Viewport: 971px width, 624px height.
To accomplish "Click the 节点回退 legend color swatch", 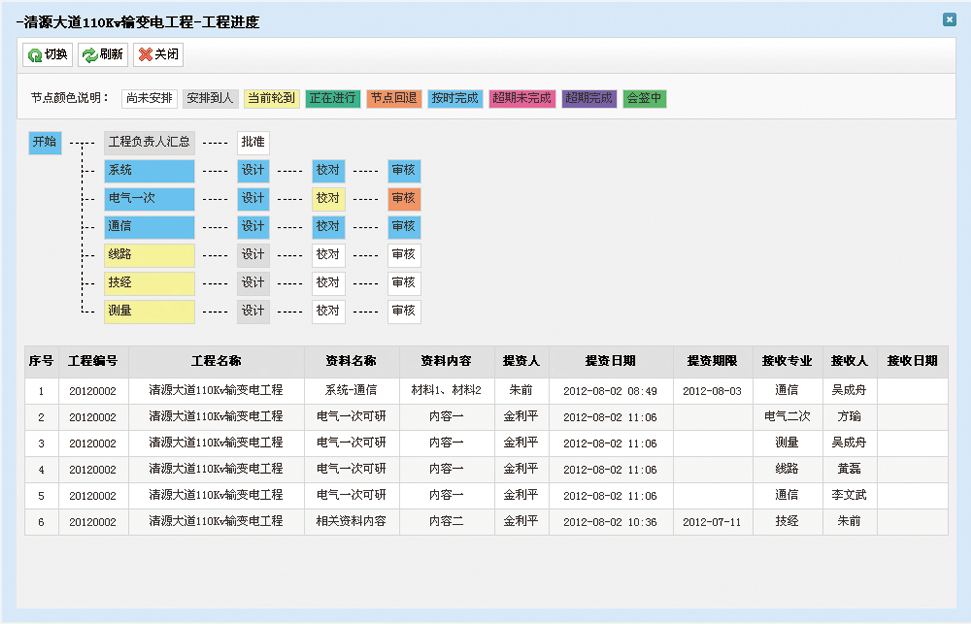I will (394, 99).
